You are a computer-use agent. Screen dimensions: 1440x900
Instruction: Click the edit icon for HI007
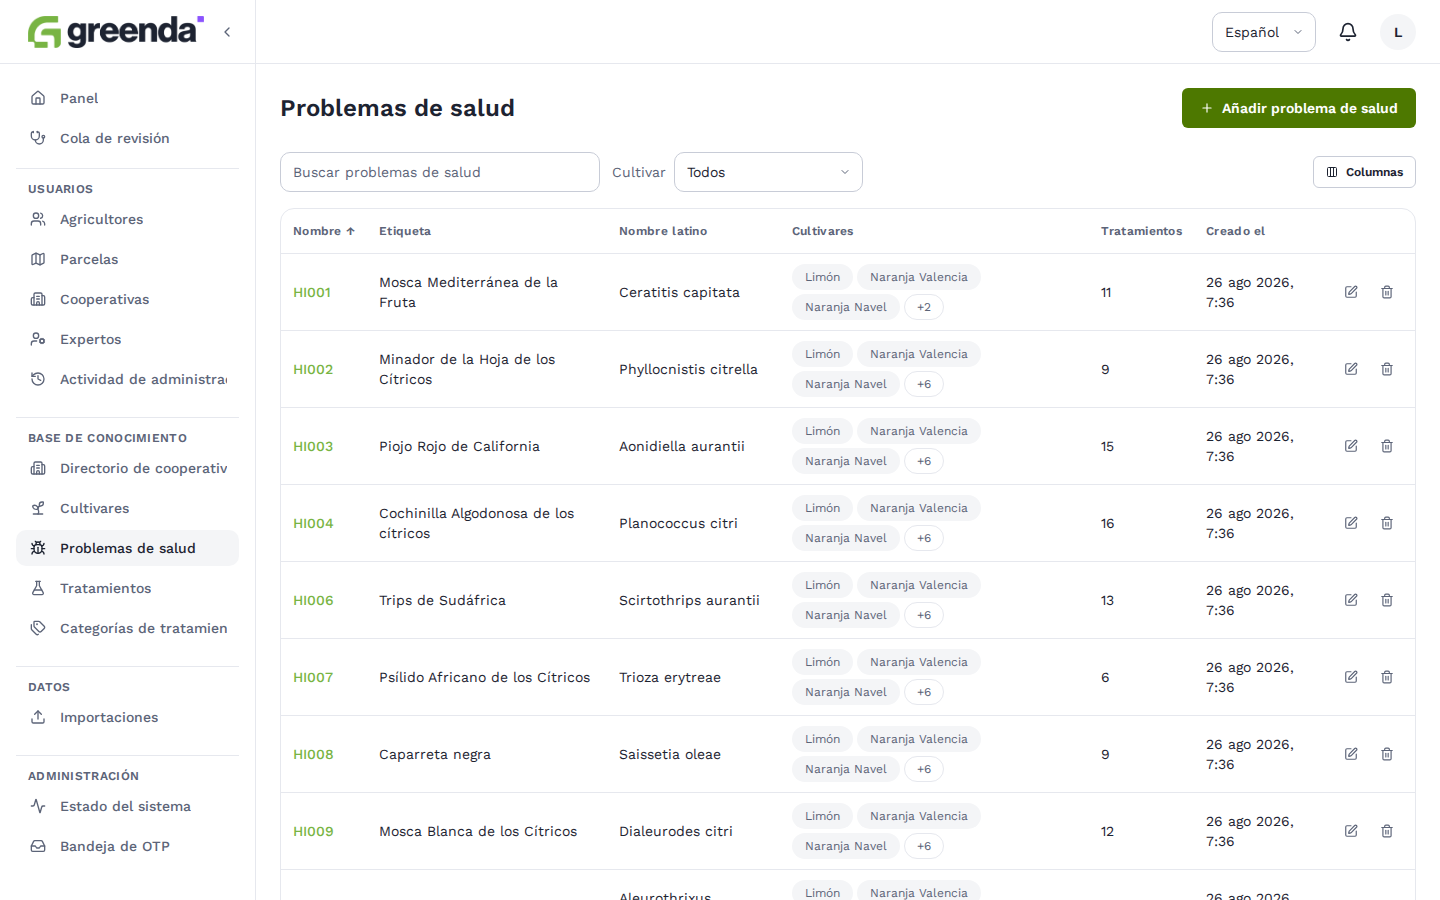click(1351, 677)
